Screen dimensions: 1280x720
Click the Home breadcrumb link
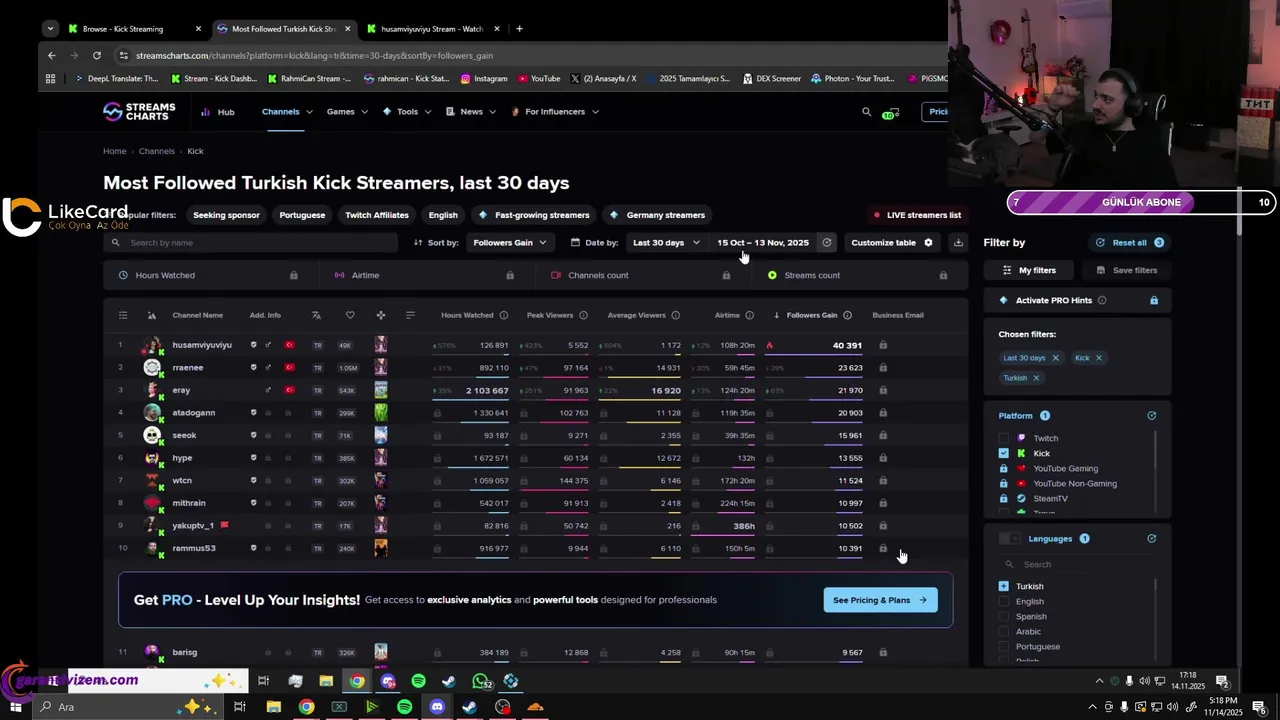coord(114,151)
